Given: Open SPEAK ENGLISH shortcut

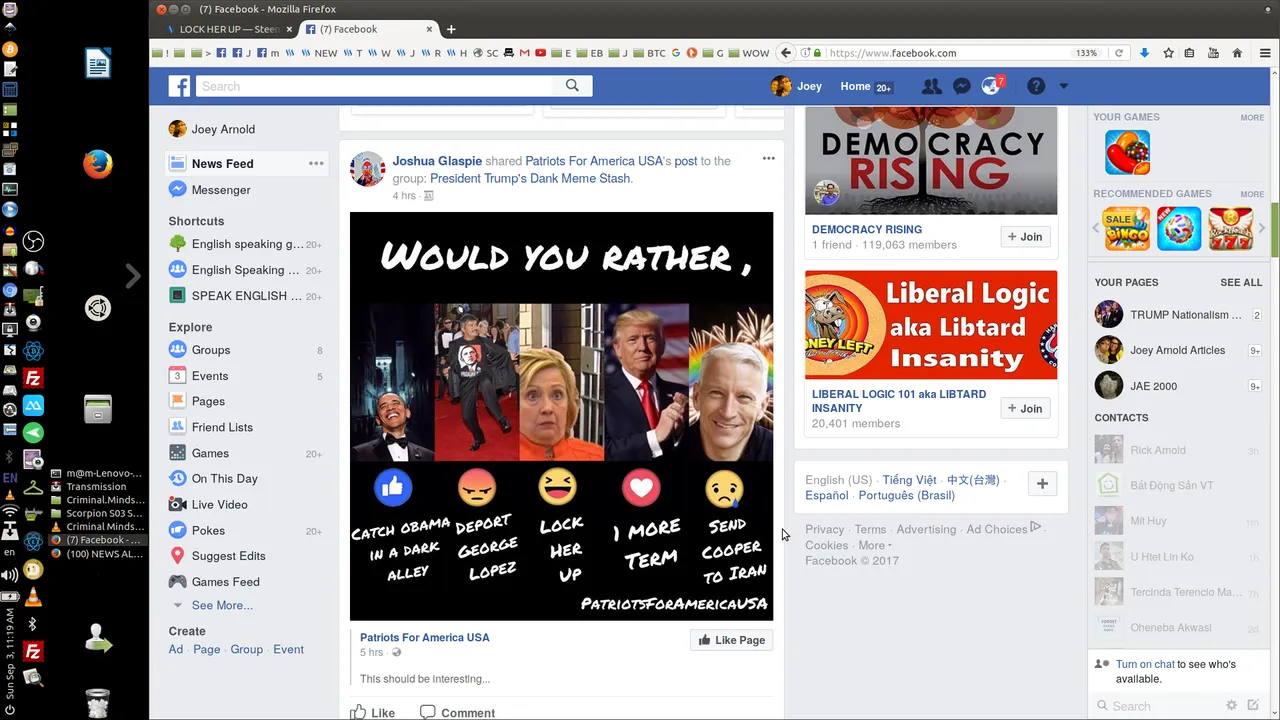Looking at the screenshot, I should point(245,296).
